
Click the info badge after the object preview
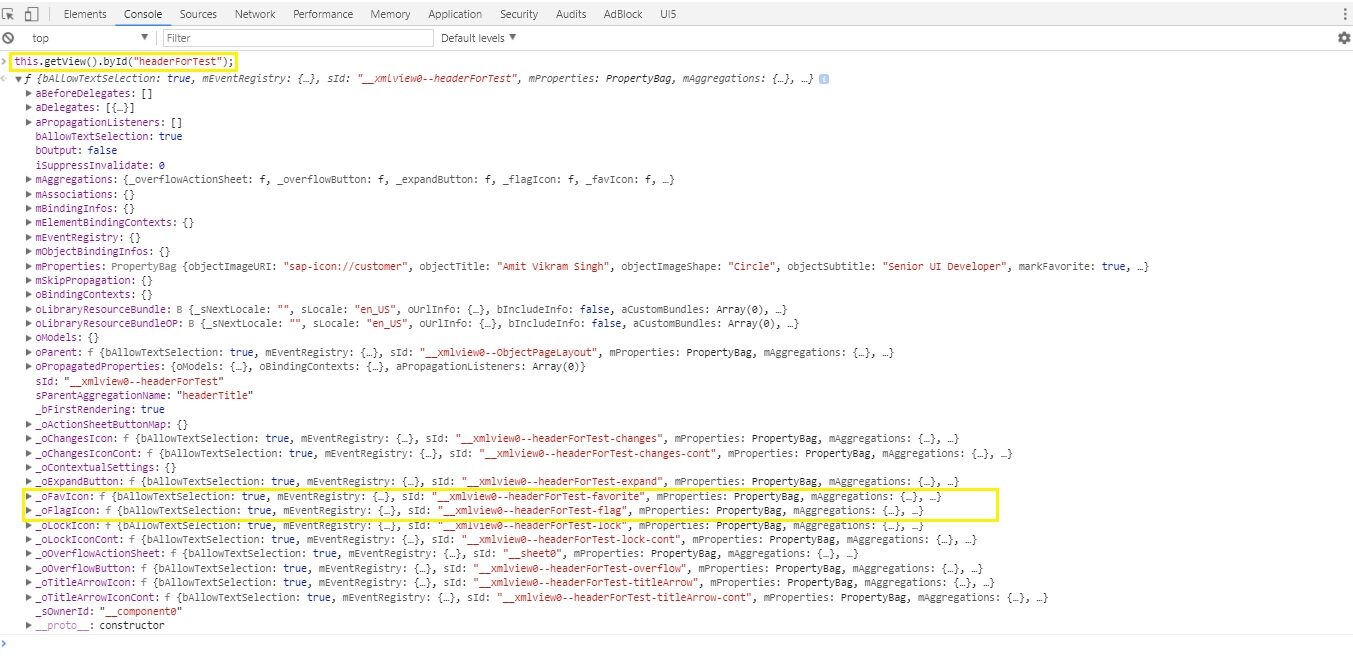click(823, 79)
